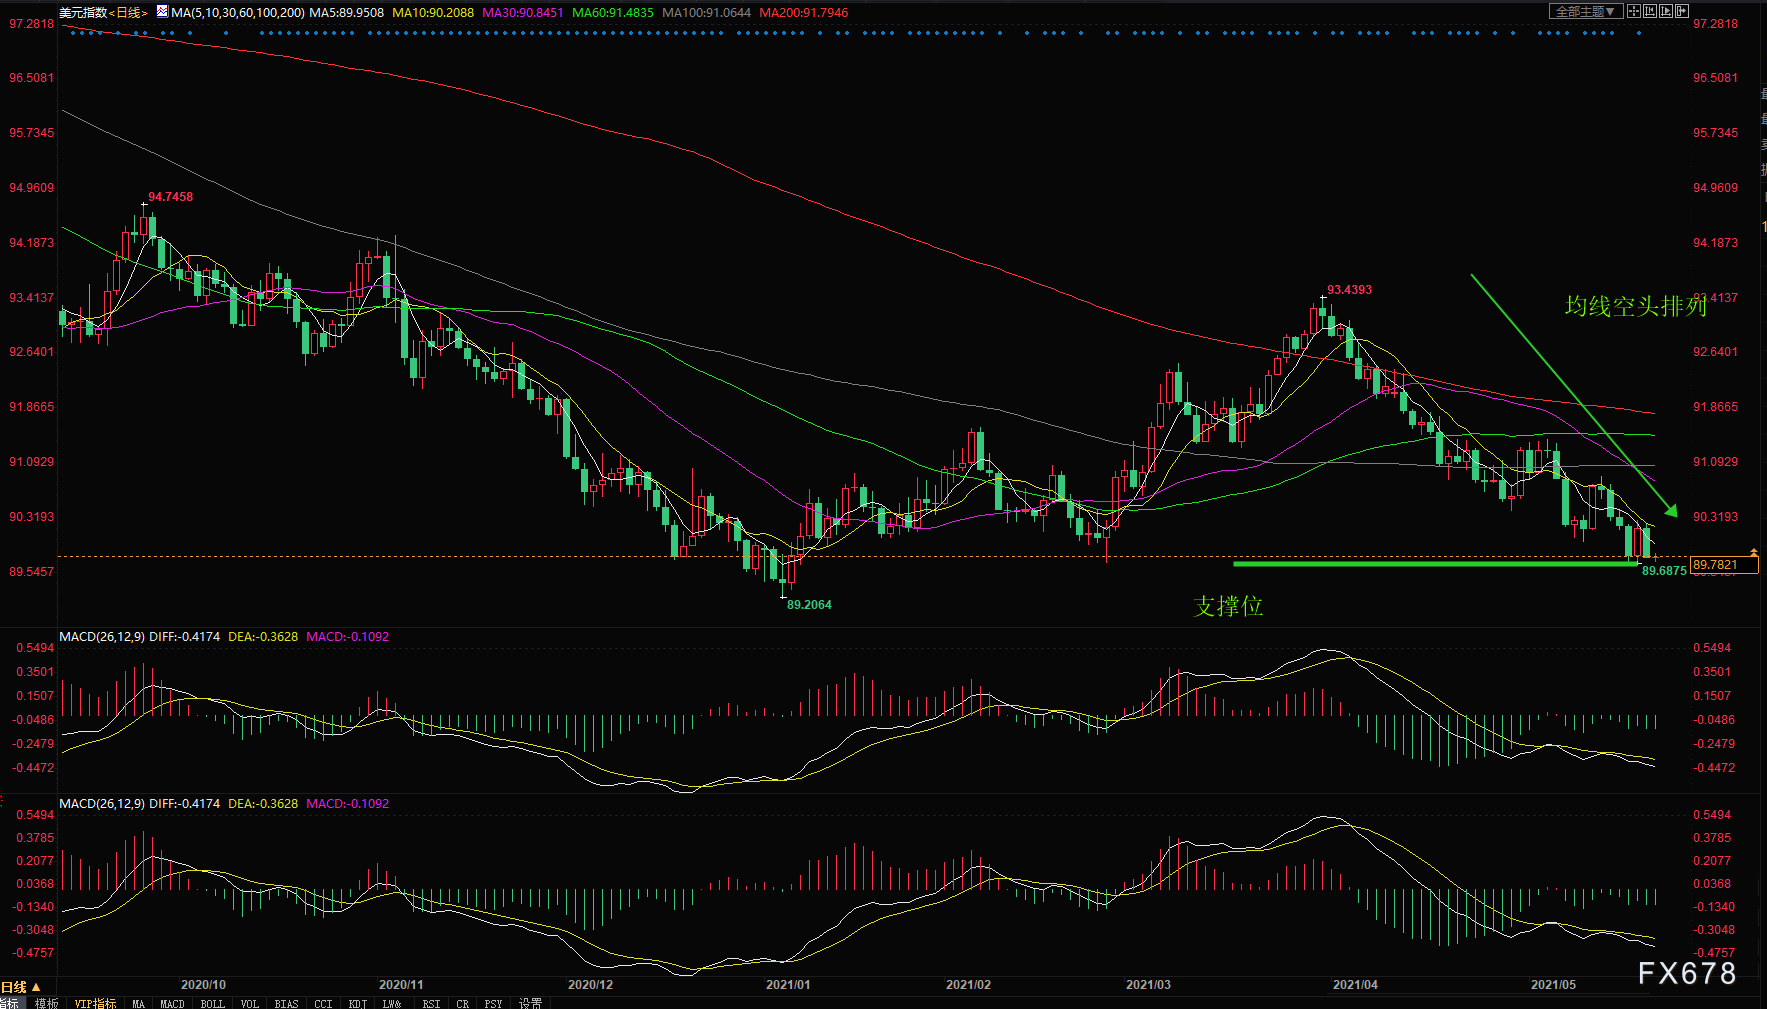1767x1009 pixels.
Task: Click the play-forward chart icon
Action: pos(1666,11)
